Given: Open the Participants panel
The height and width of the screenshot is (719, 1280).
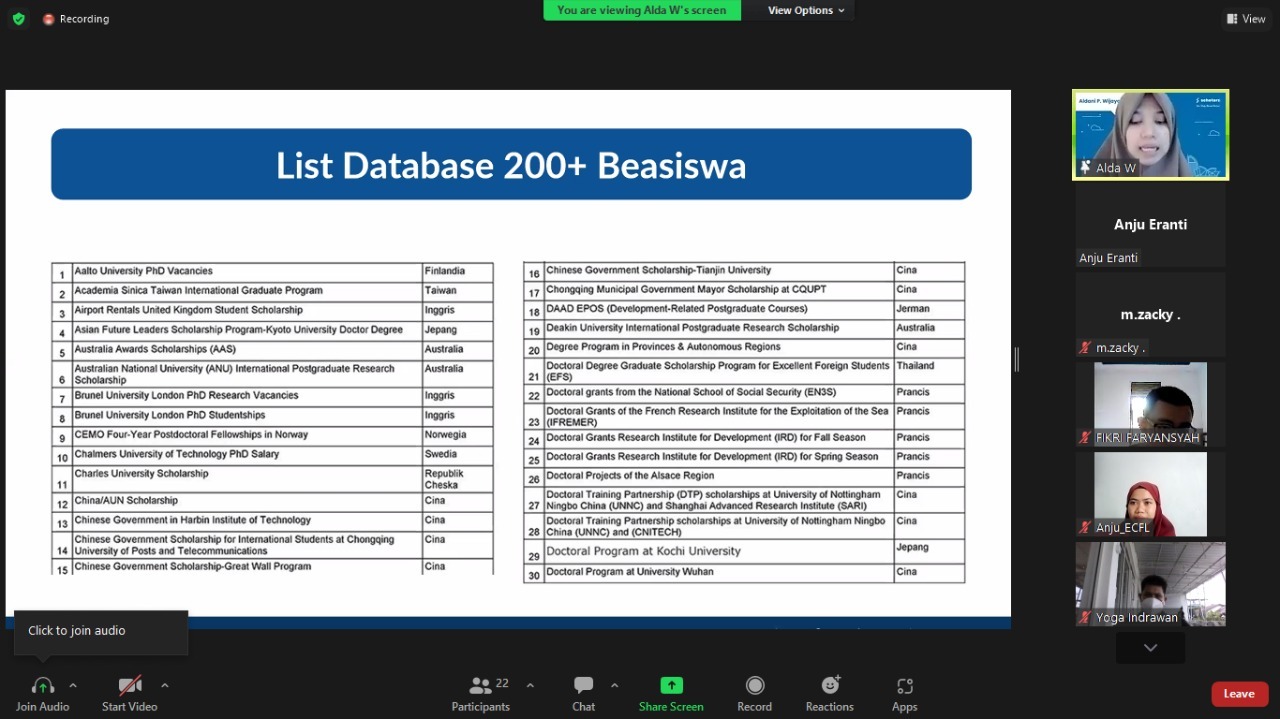Looking at the screenshot, I should click(x=481, y=693).
